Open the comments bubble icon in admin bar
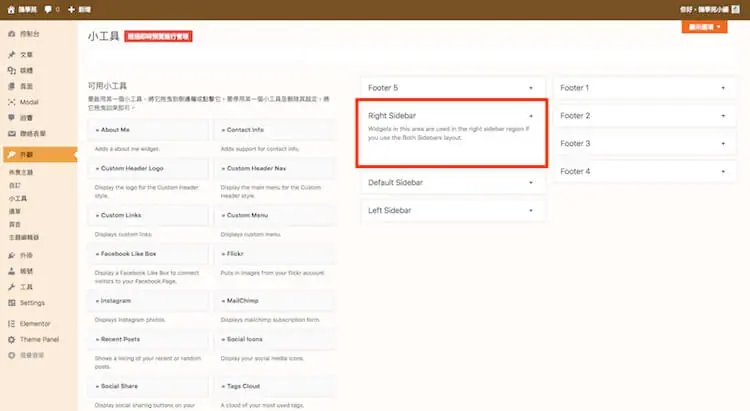Screen dimensions: 750x411 click(x=48, y=10)
